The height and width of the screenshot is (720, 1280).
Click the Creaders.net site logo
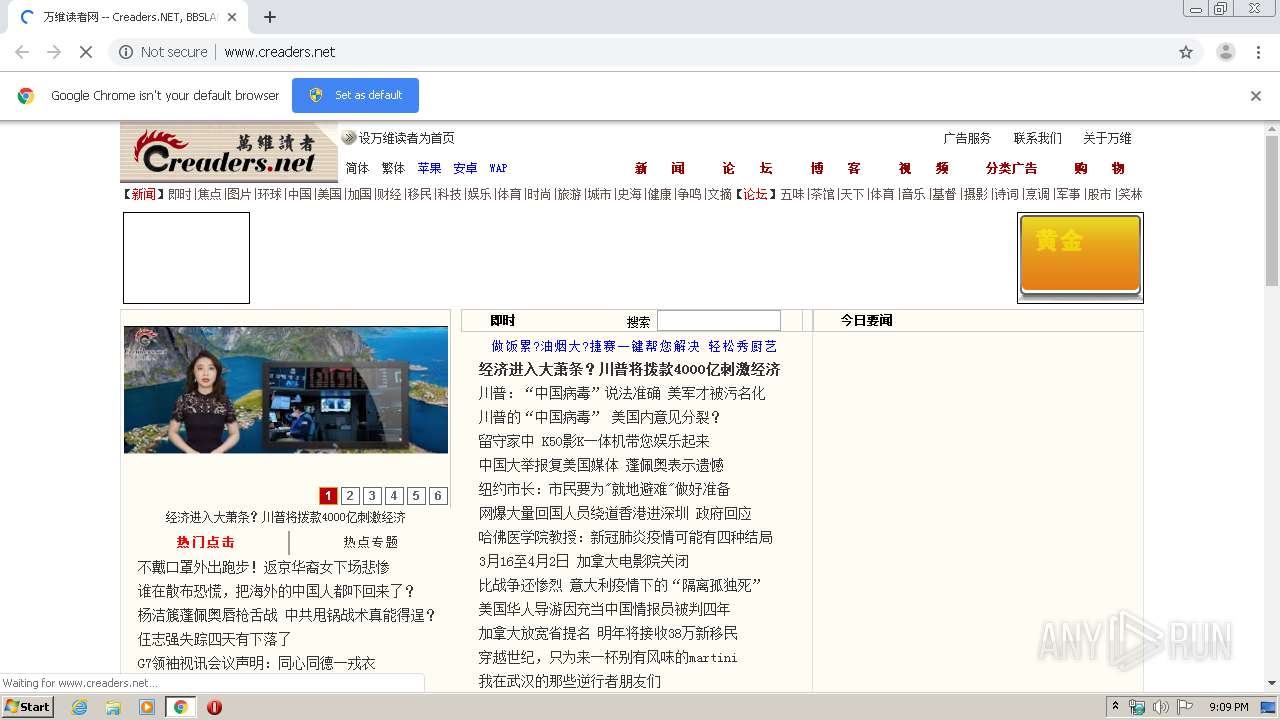coord(230,152)
